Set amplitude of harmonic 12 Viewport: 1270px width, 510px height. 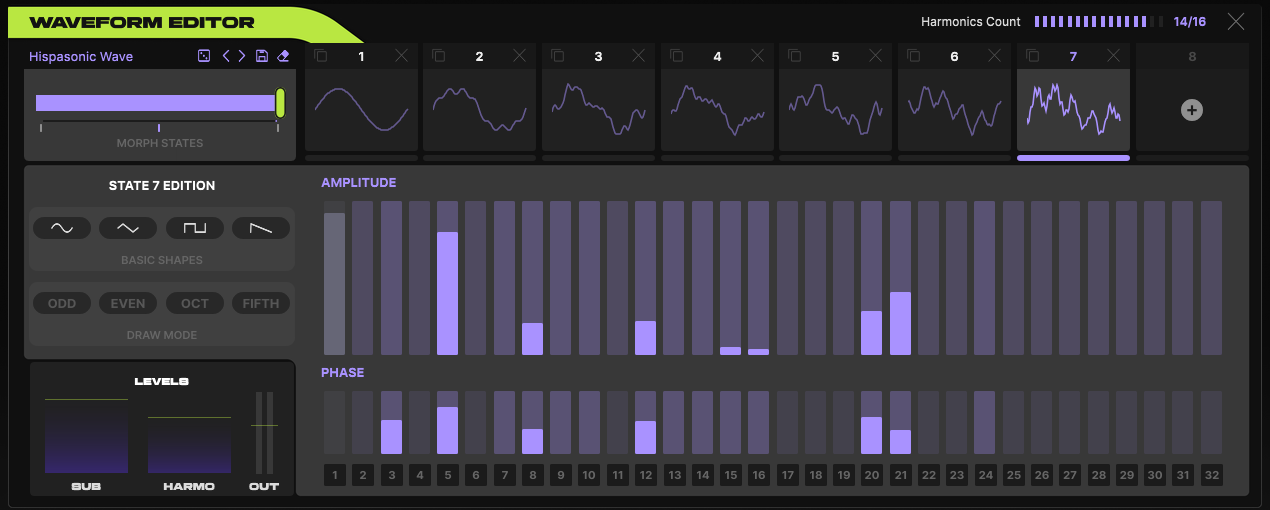[x=645, y=278]
